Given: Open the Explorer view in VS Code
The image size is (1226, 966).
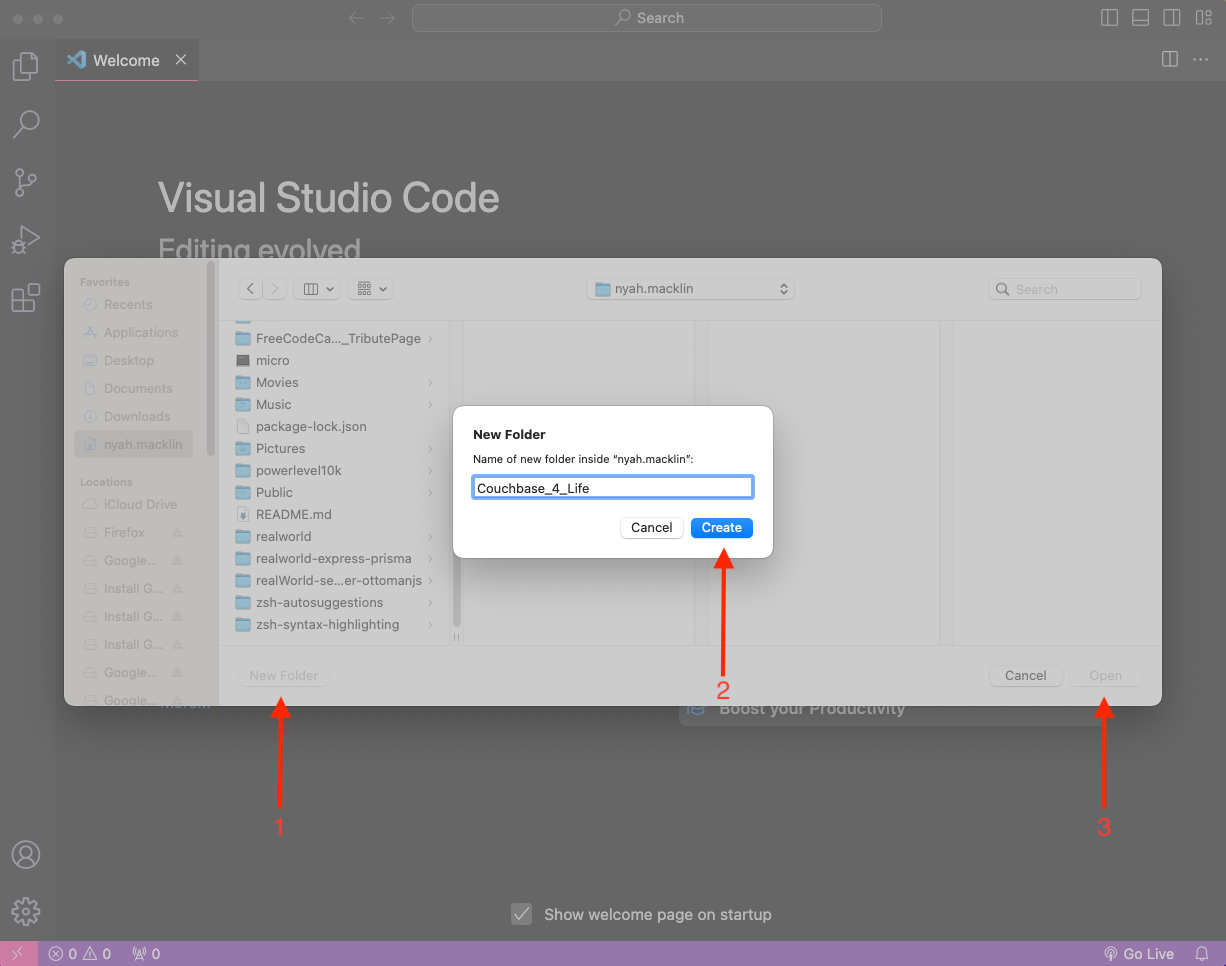Looking at the screenshot, I should (x=26, y=65).
